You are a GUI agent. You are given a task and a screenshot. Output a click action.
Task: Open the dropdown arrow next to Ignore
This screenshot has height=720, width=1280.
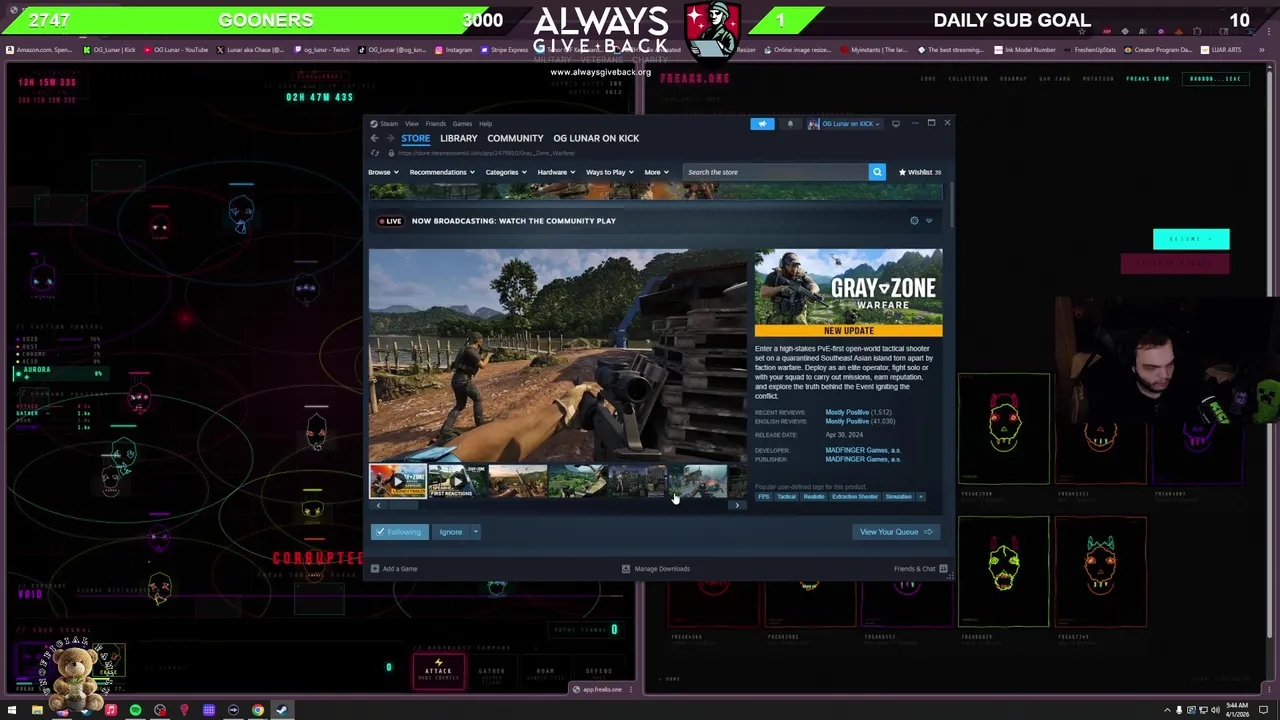click(x=476, y=532)
